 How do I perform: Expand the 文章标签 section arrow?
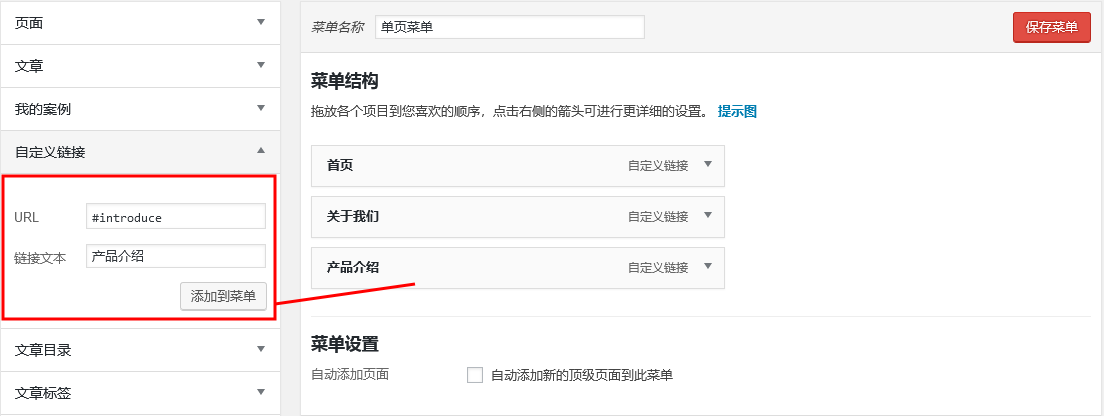pos(261,392)
